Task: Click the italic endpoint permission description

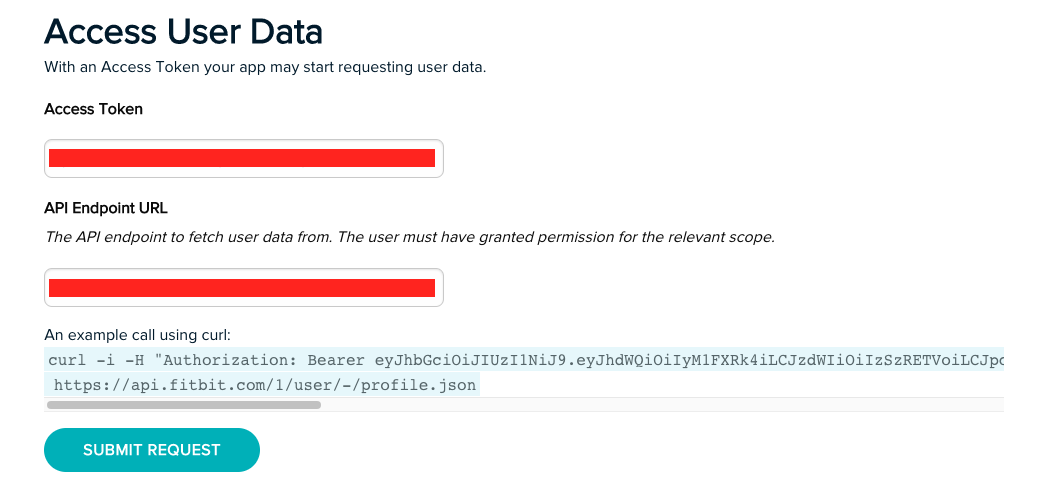Action: pyautogui.click(x=410, y=237)
